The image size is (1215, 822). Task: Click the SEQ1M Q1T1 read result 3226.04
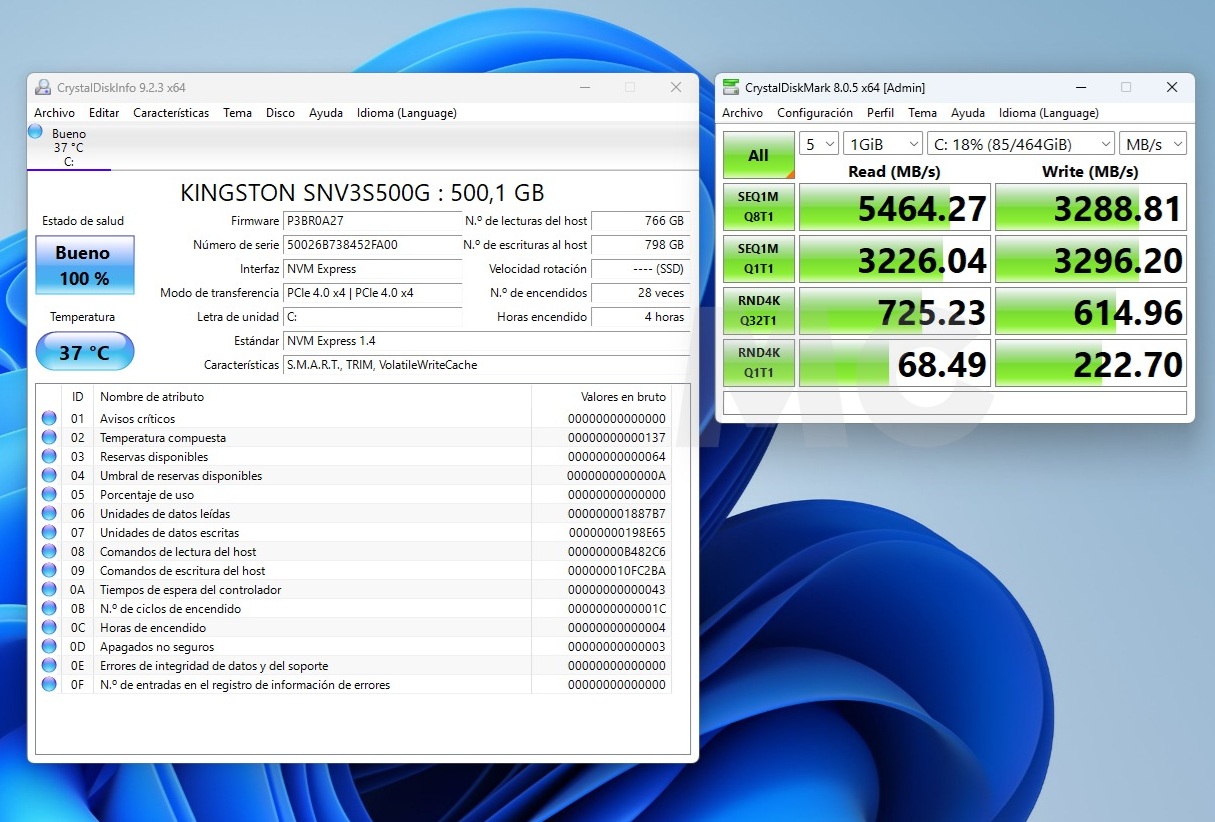coord(895,259)
